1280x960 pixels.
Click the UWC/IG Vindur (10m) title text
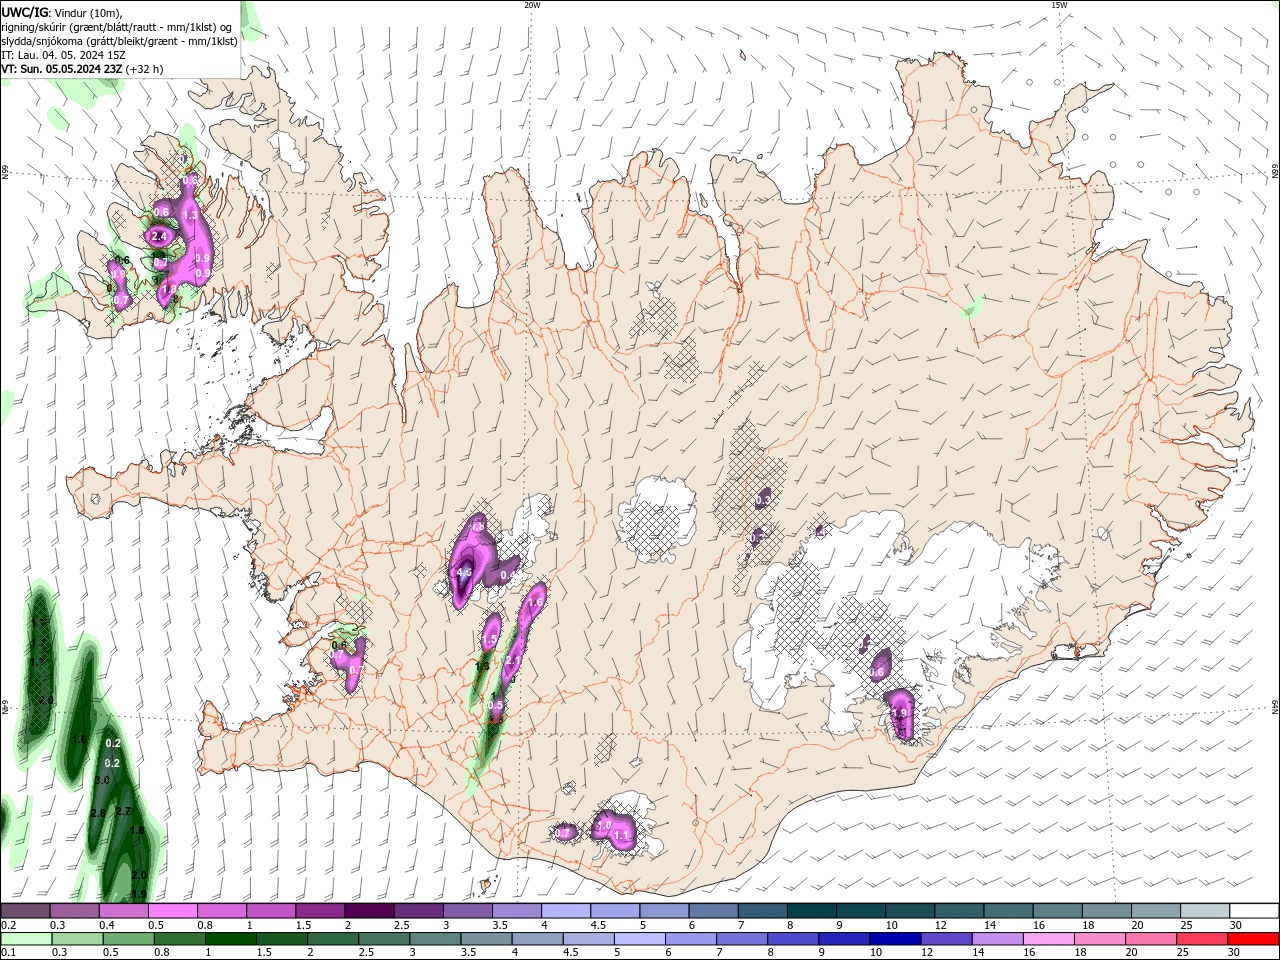(62, 12)
